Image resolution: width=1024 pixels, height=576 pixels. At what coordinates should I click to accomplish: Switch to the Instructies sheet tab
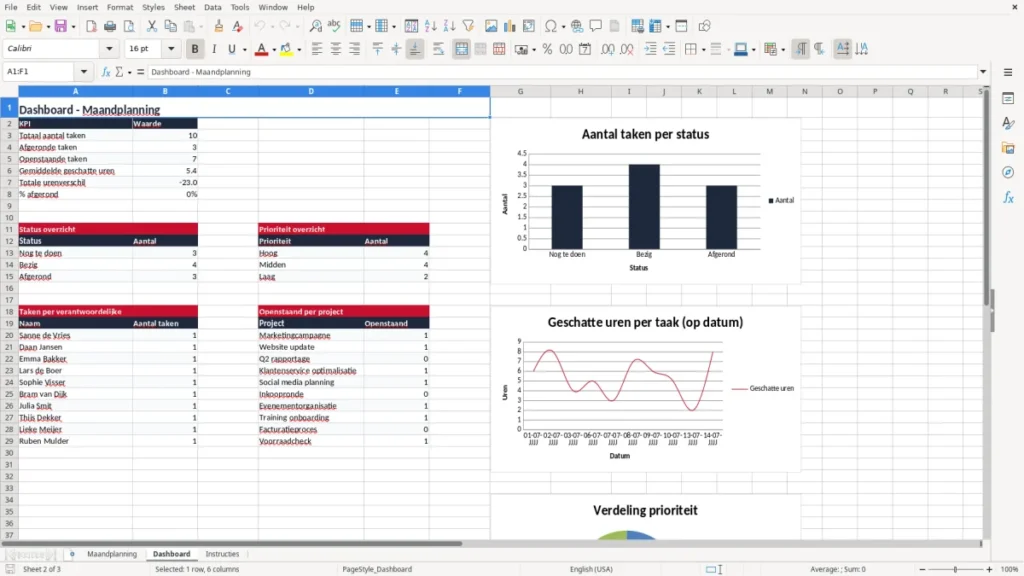click(222, 554)
